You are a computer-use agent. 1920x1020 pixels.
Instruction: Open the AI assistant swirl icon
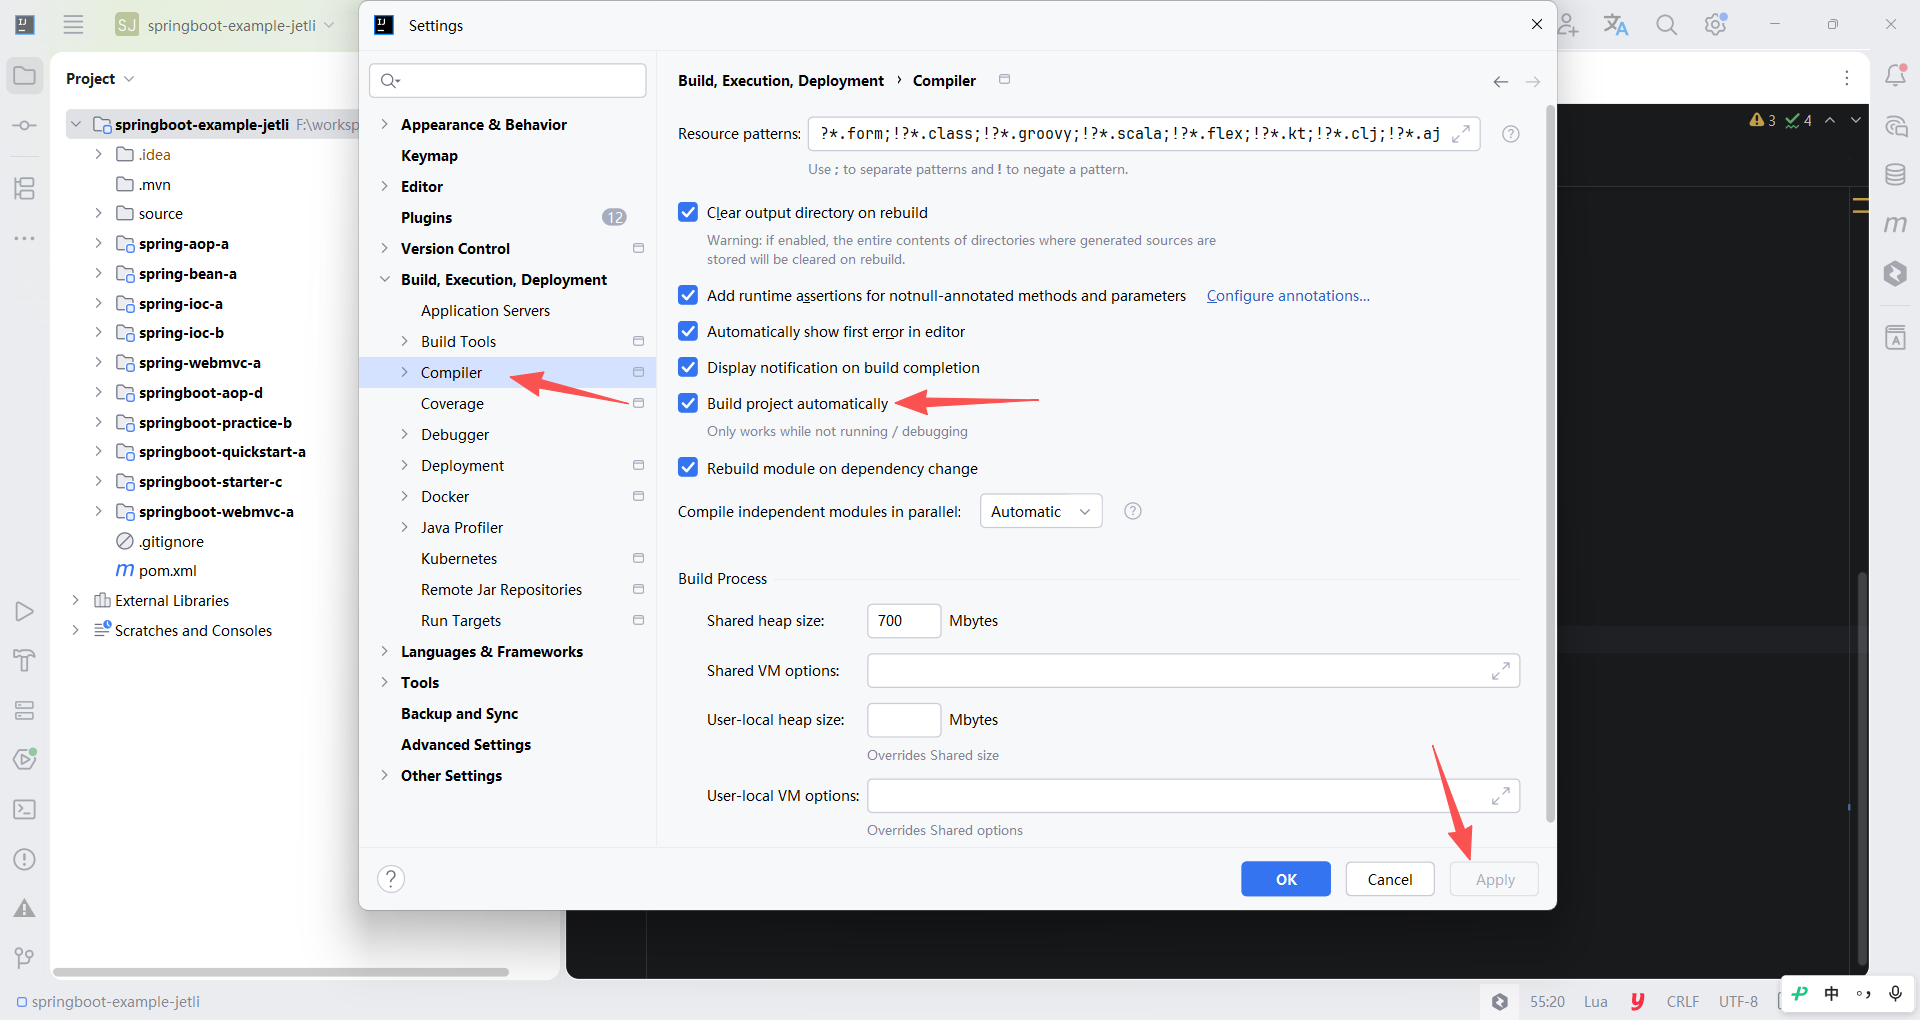click(1895, 126)
